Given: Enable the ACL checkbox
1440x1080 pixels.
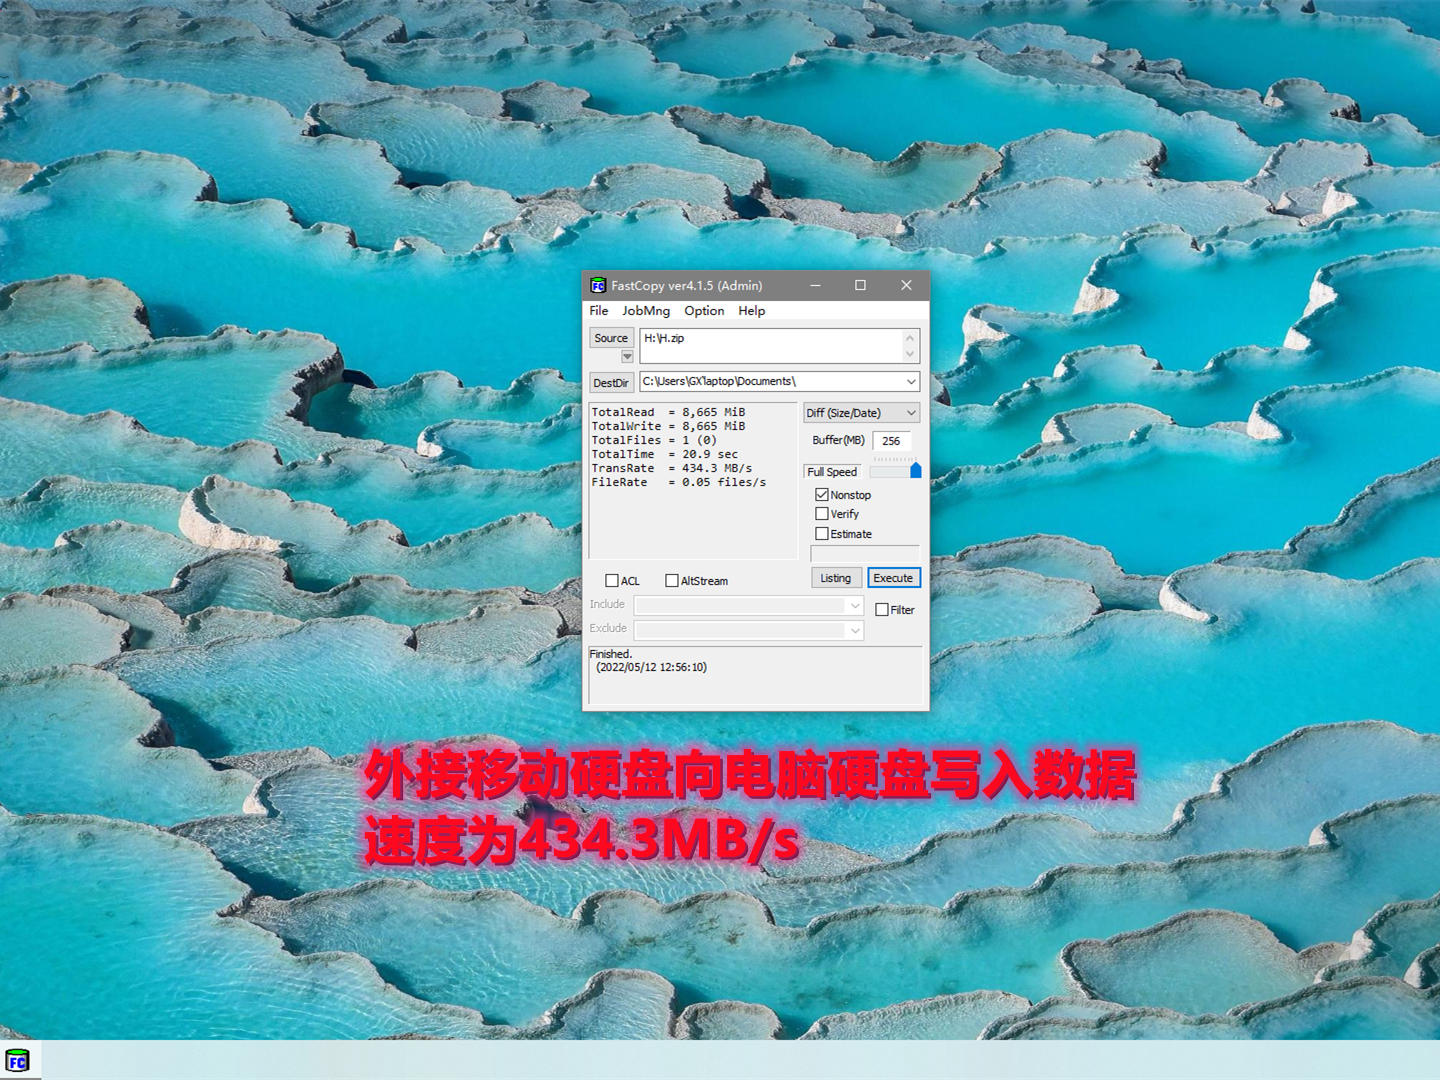Looking at the screenshot, I should (x=611, y=580).
